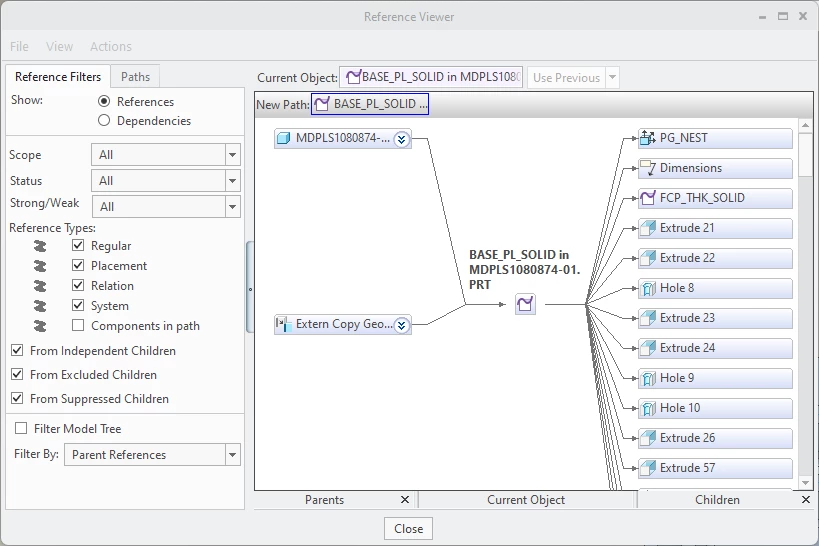The height and width of the screenshot is (546, 819).
Task: Switch to the Reference Filters tab
Action: click(x=58, y=77)
